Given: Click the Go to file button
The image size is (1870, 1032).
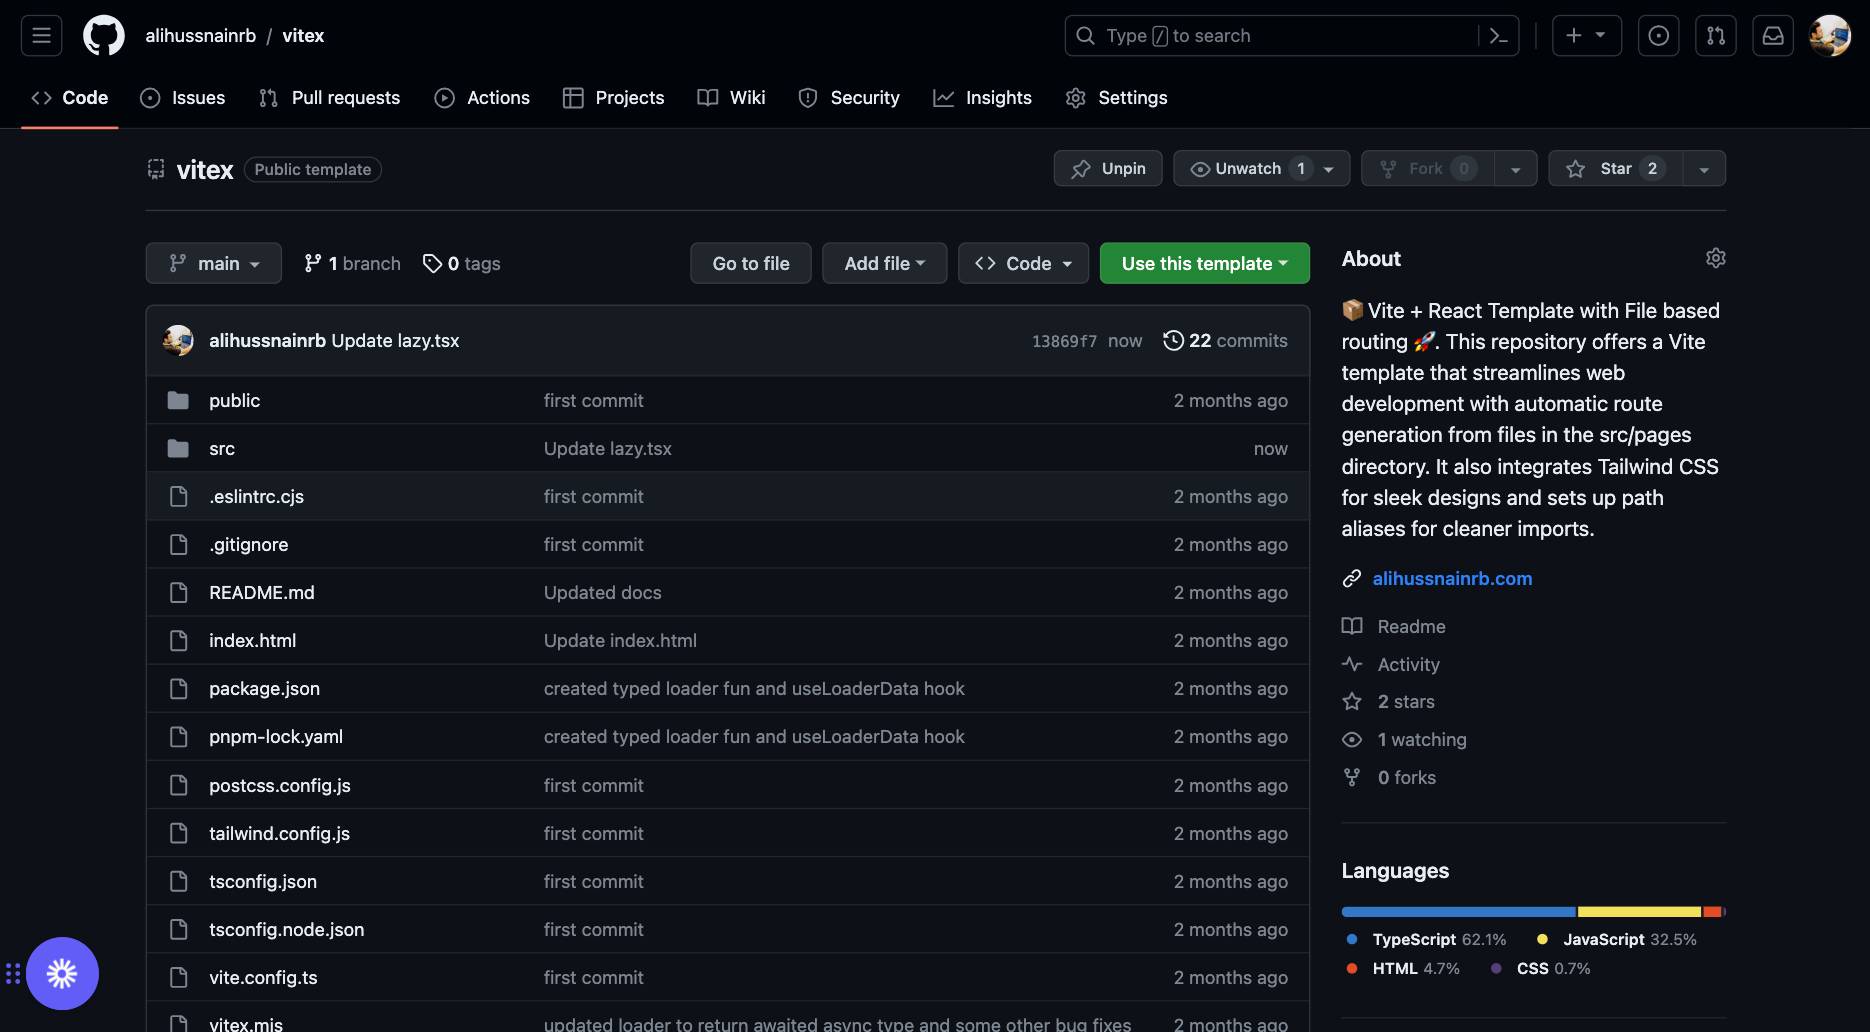Looking at the screenshot, I should [x=751, y=263].
